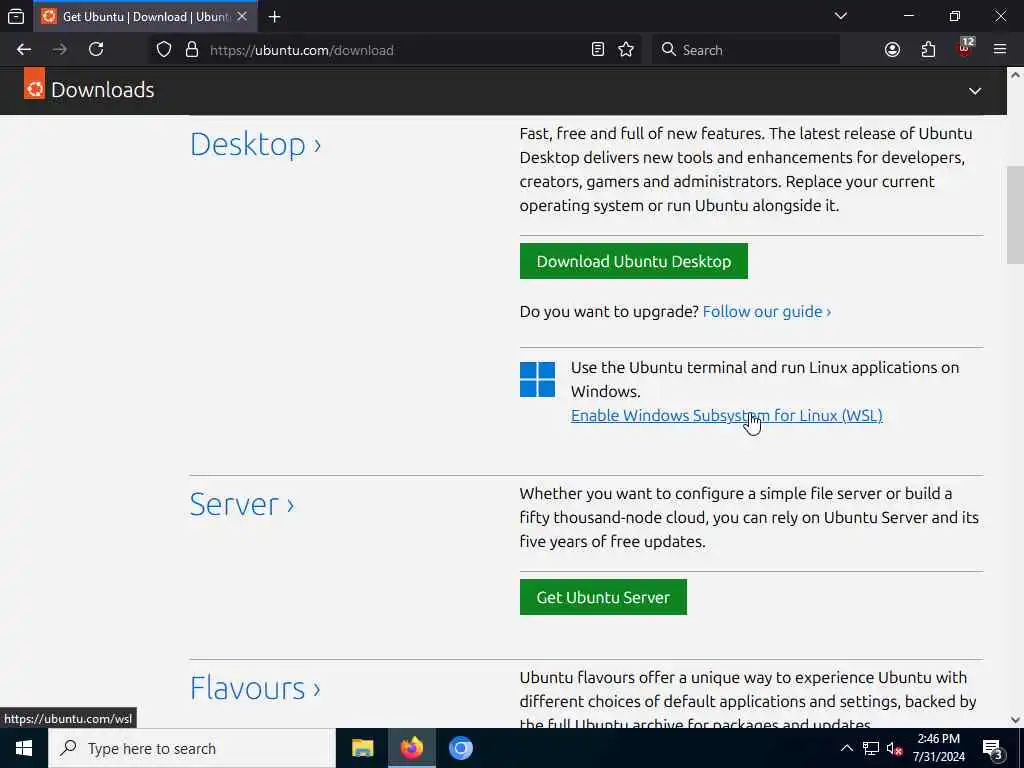Open Firefox View icon at tab bar start
The height and width of the screenshot is (768, 1024).
(x=16, y=16)
